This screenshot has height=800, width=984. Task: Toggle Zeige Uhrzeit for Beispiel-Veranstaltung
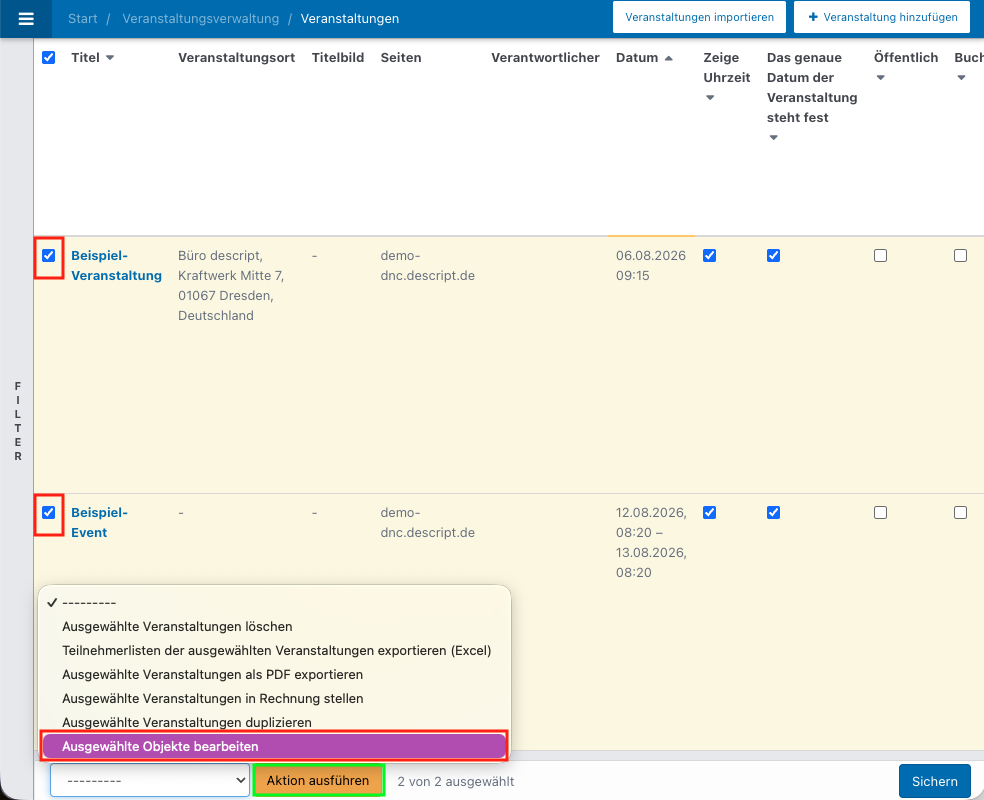click(709, 255)
